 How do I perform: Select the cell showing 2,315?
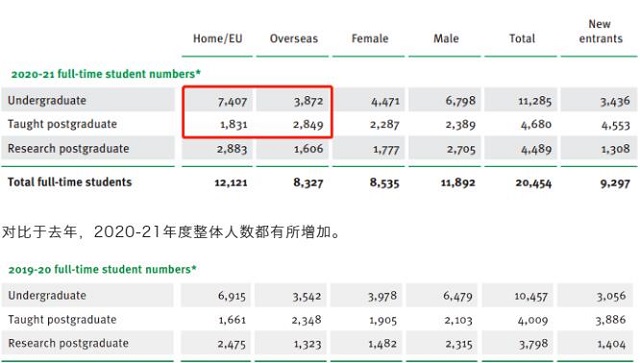tap(458, 345)
